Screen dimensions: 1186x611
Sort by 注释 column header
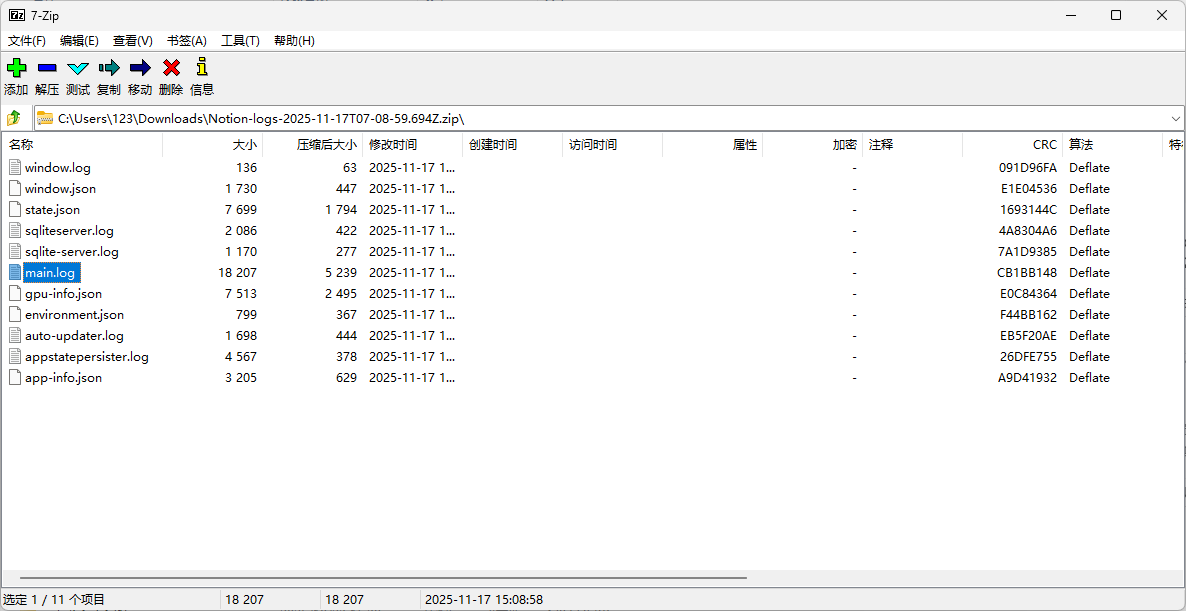912,144
